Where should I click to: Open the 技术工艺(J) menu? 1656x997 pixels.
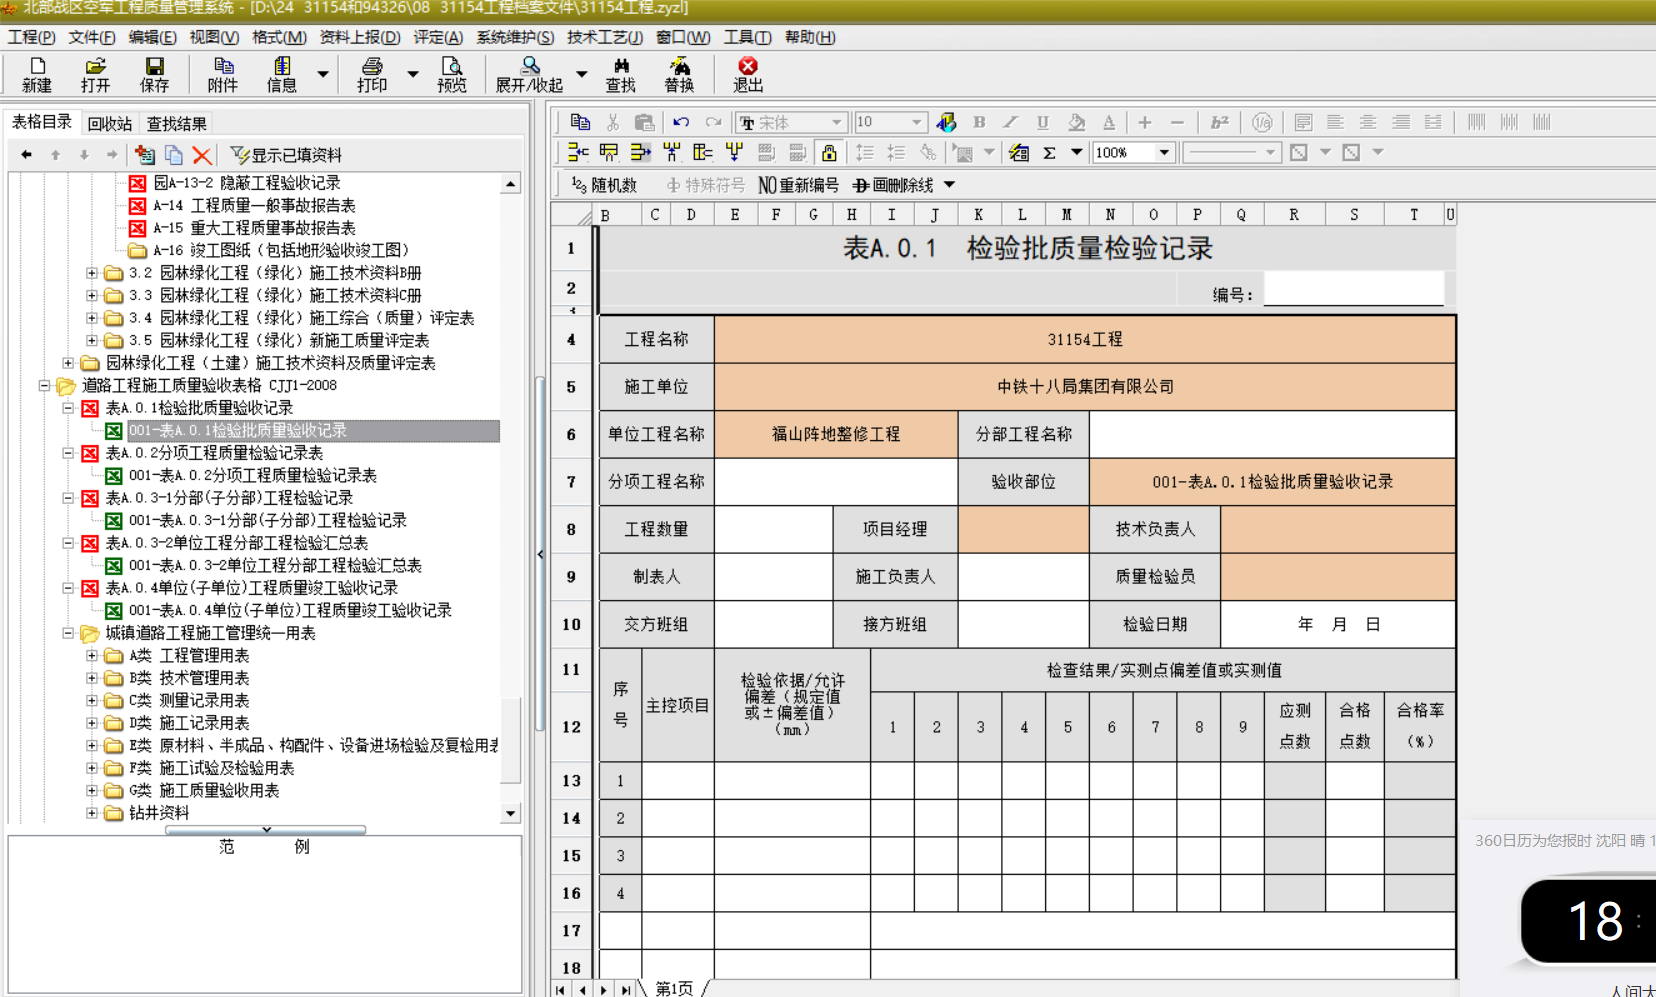point(605,37)
